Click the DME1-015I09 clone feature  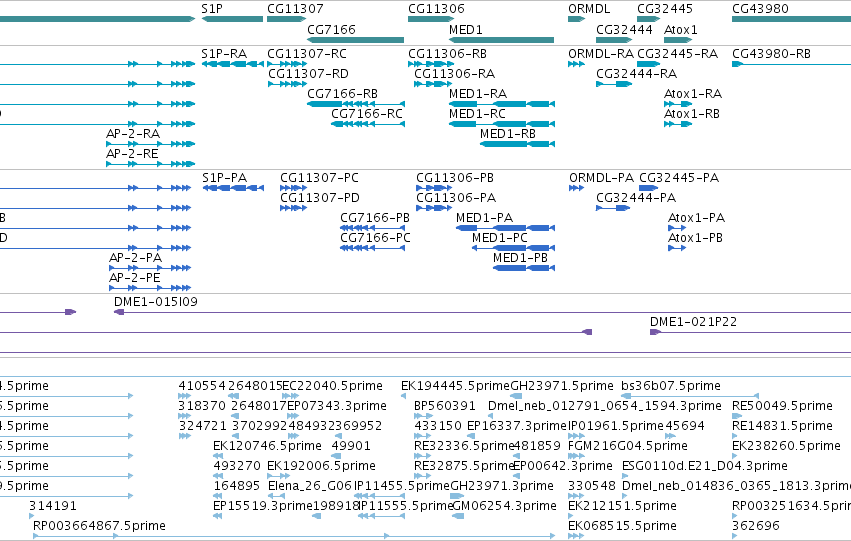[482, 312]
